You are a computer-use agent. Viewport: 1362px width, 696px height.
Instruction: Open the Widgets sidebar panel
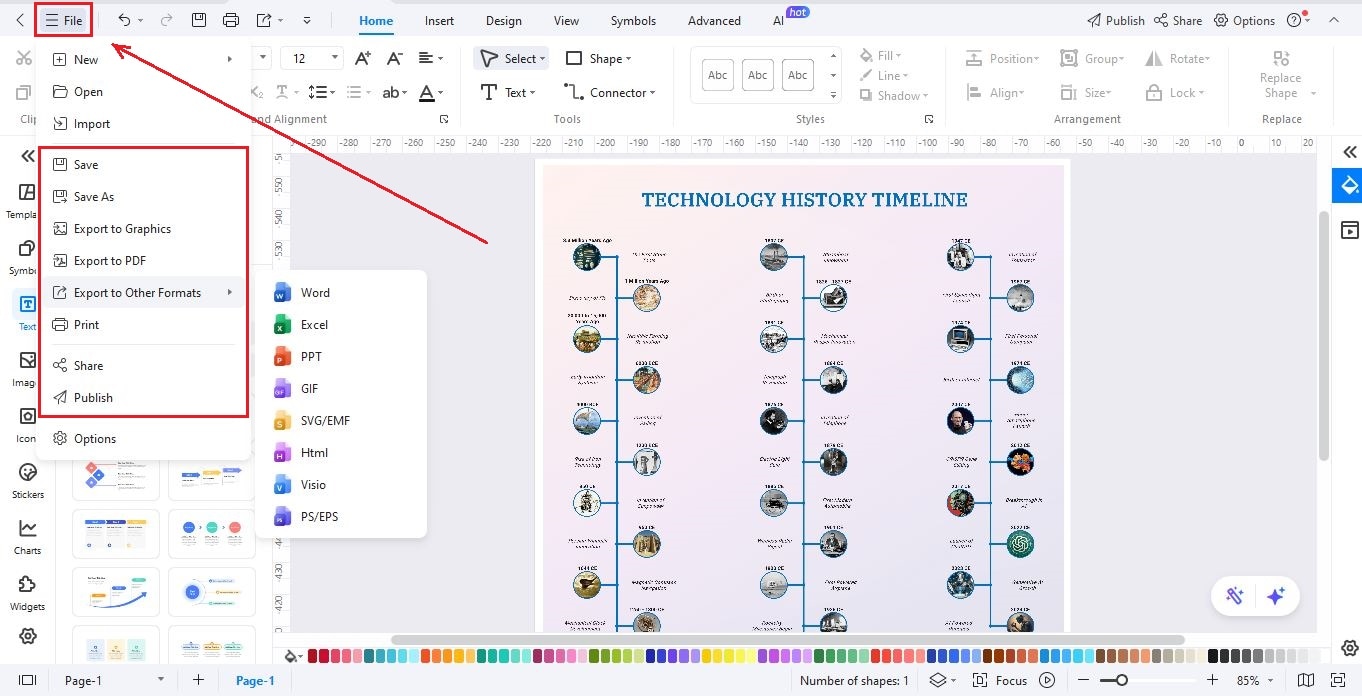(x=28, y=592)
